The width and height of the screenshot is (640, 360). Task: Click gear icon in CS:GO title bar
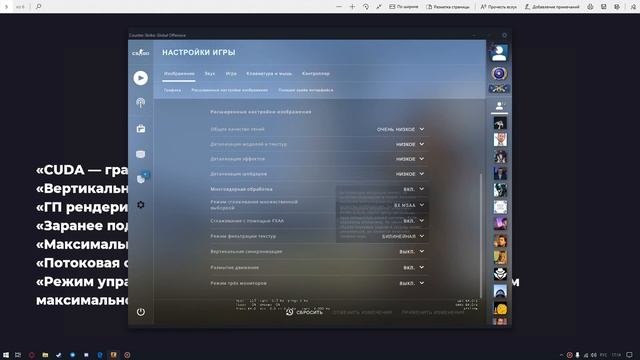tap(504, 35)
